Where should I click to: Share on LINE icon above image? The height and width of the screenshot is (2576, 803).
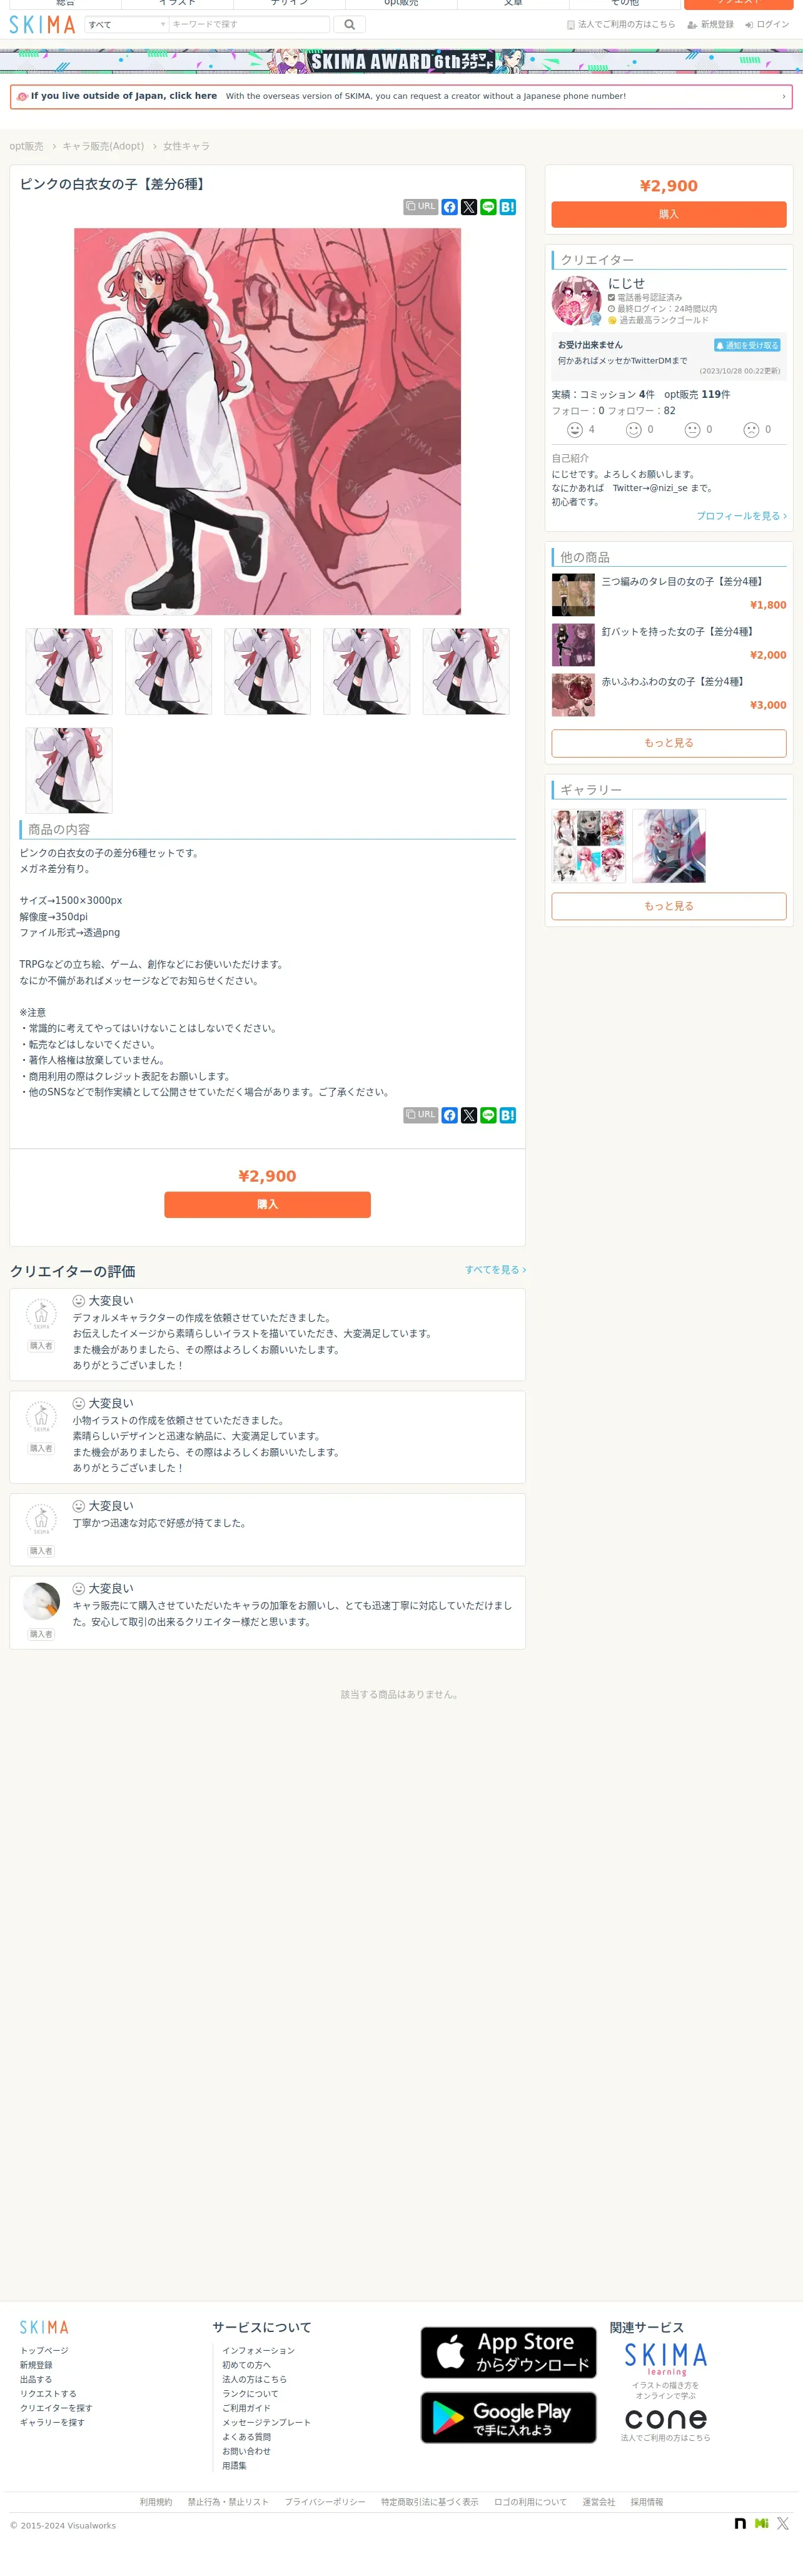[488, 207]
